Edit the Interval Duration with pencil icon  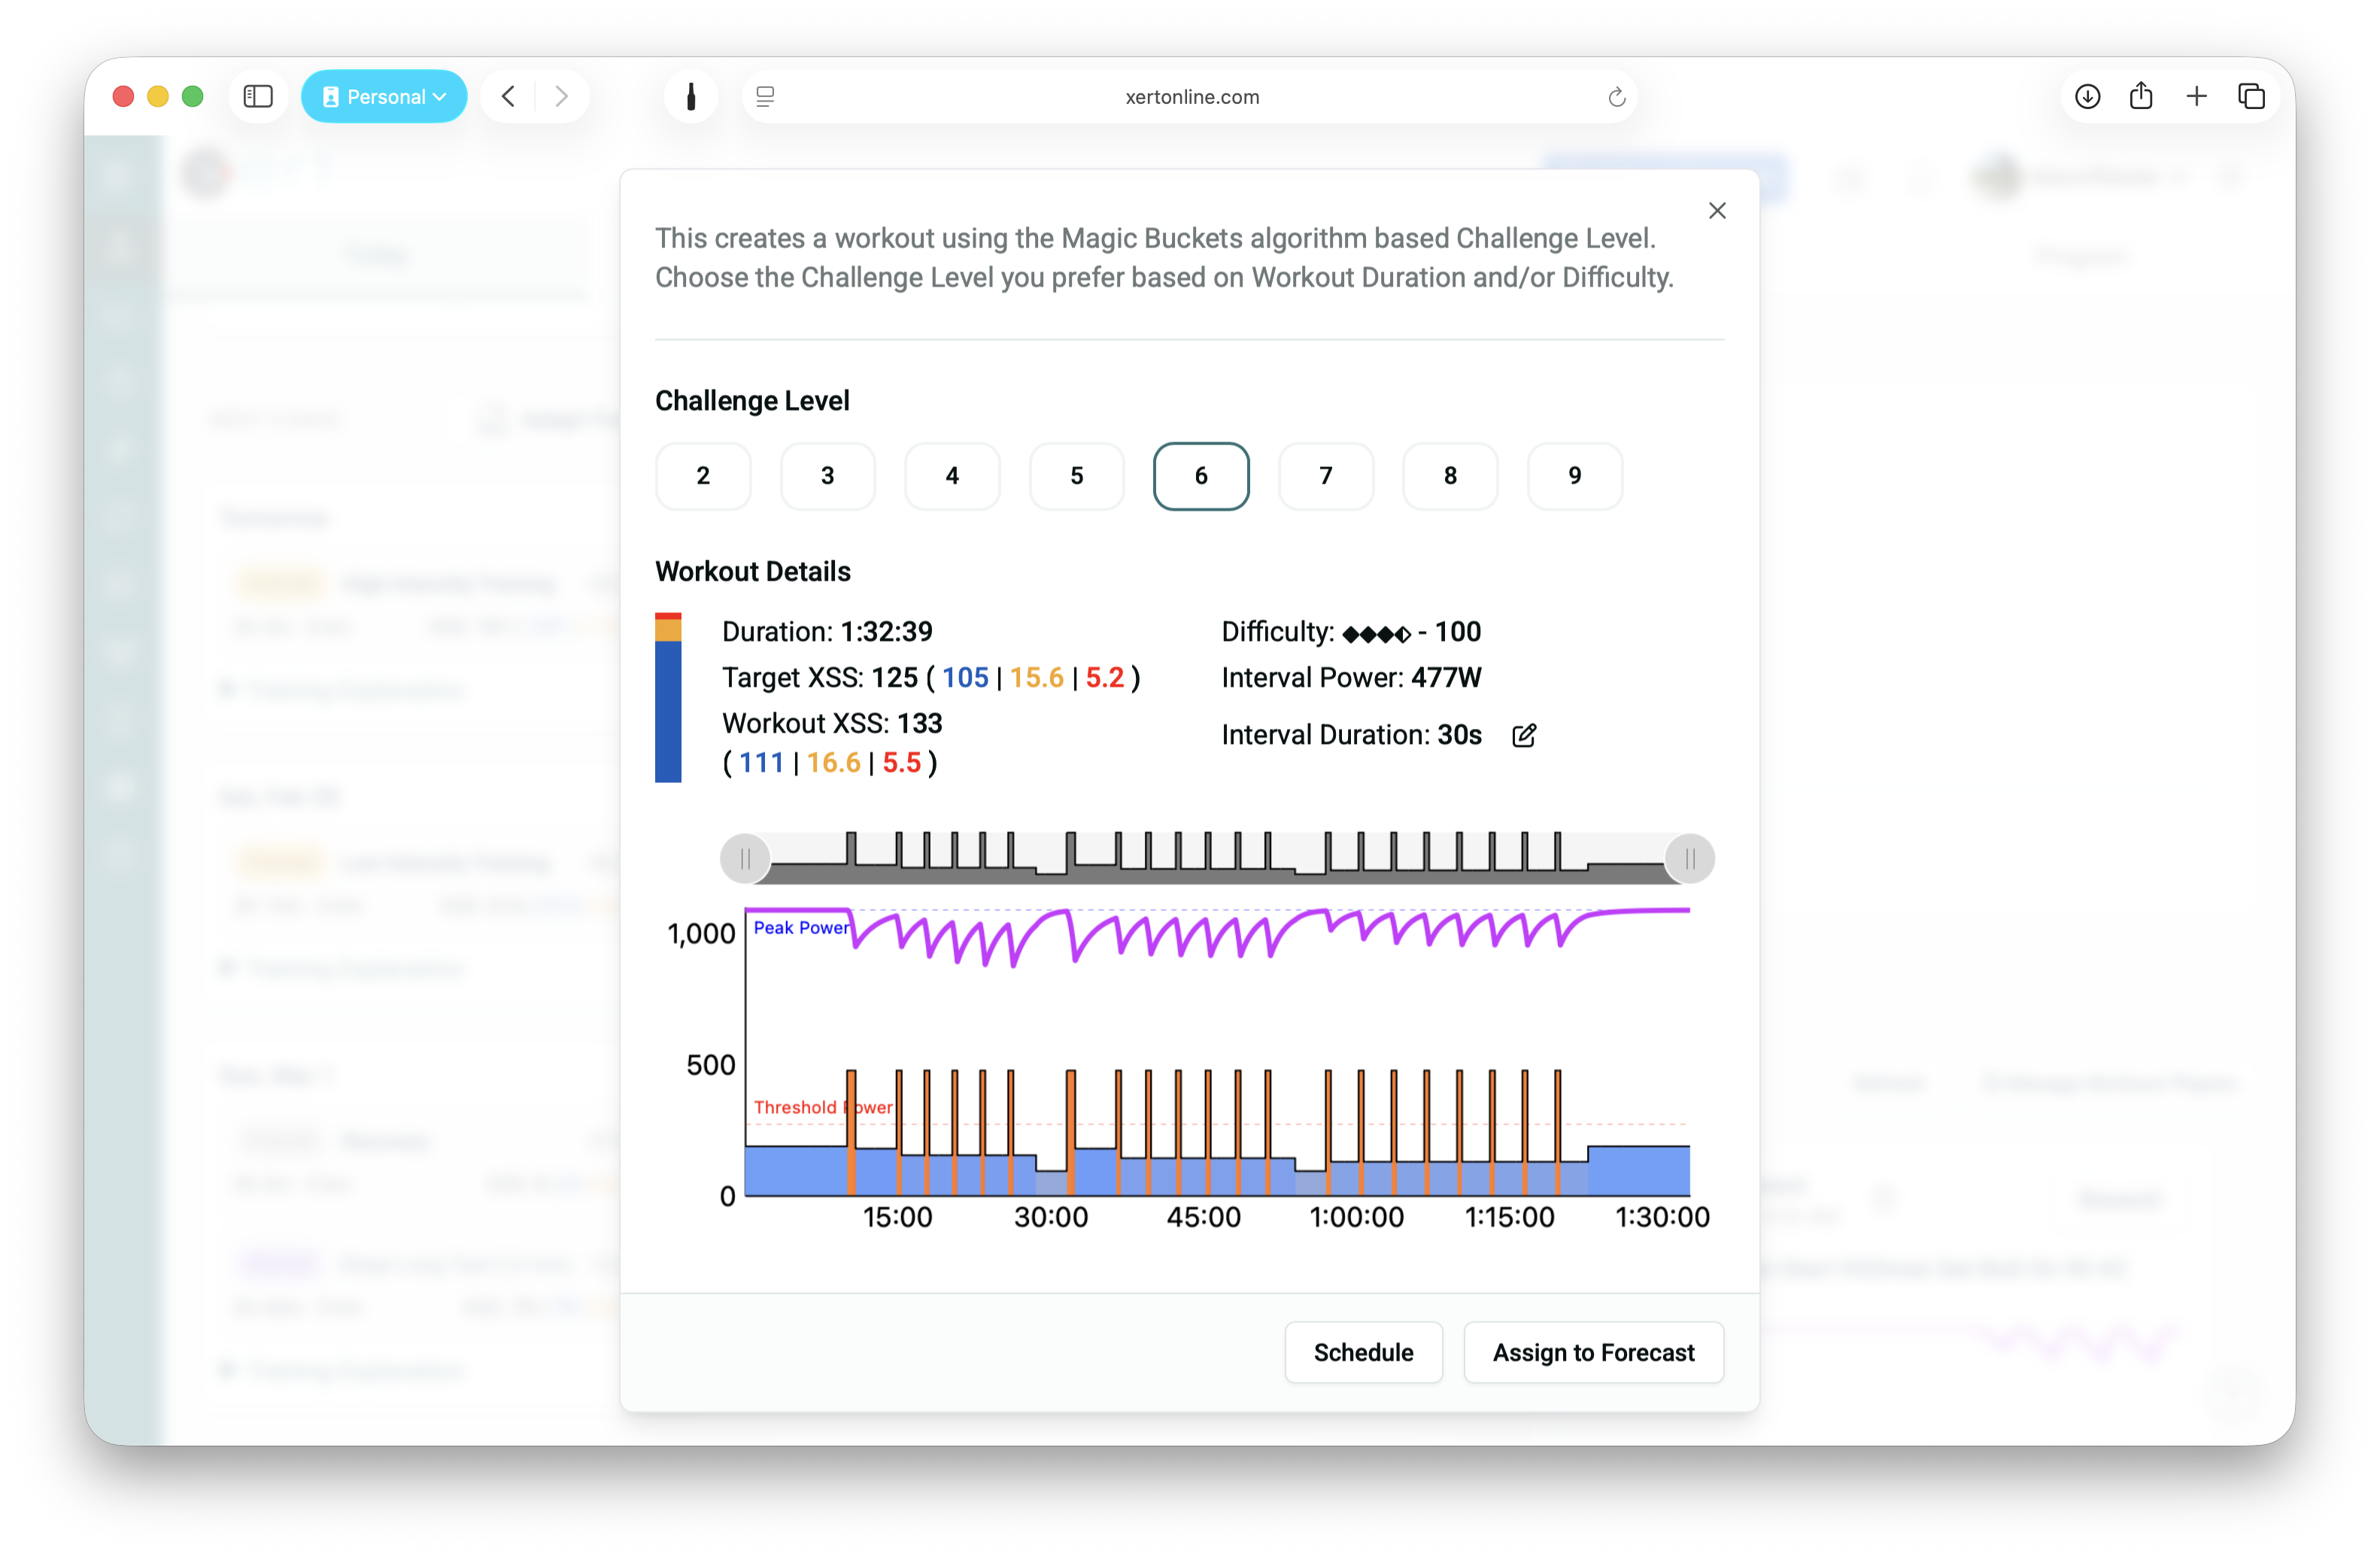coord(1523,735)
